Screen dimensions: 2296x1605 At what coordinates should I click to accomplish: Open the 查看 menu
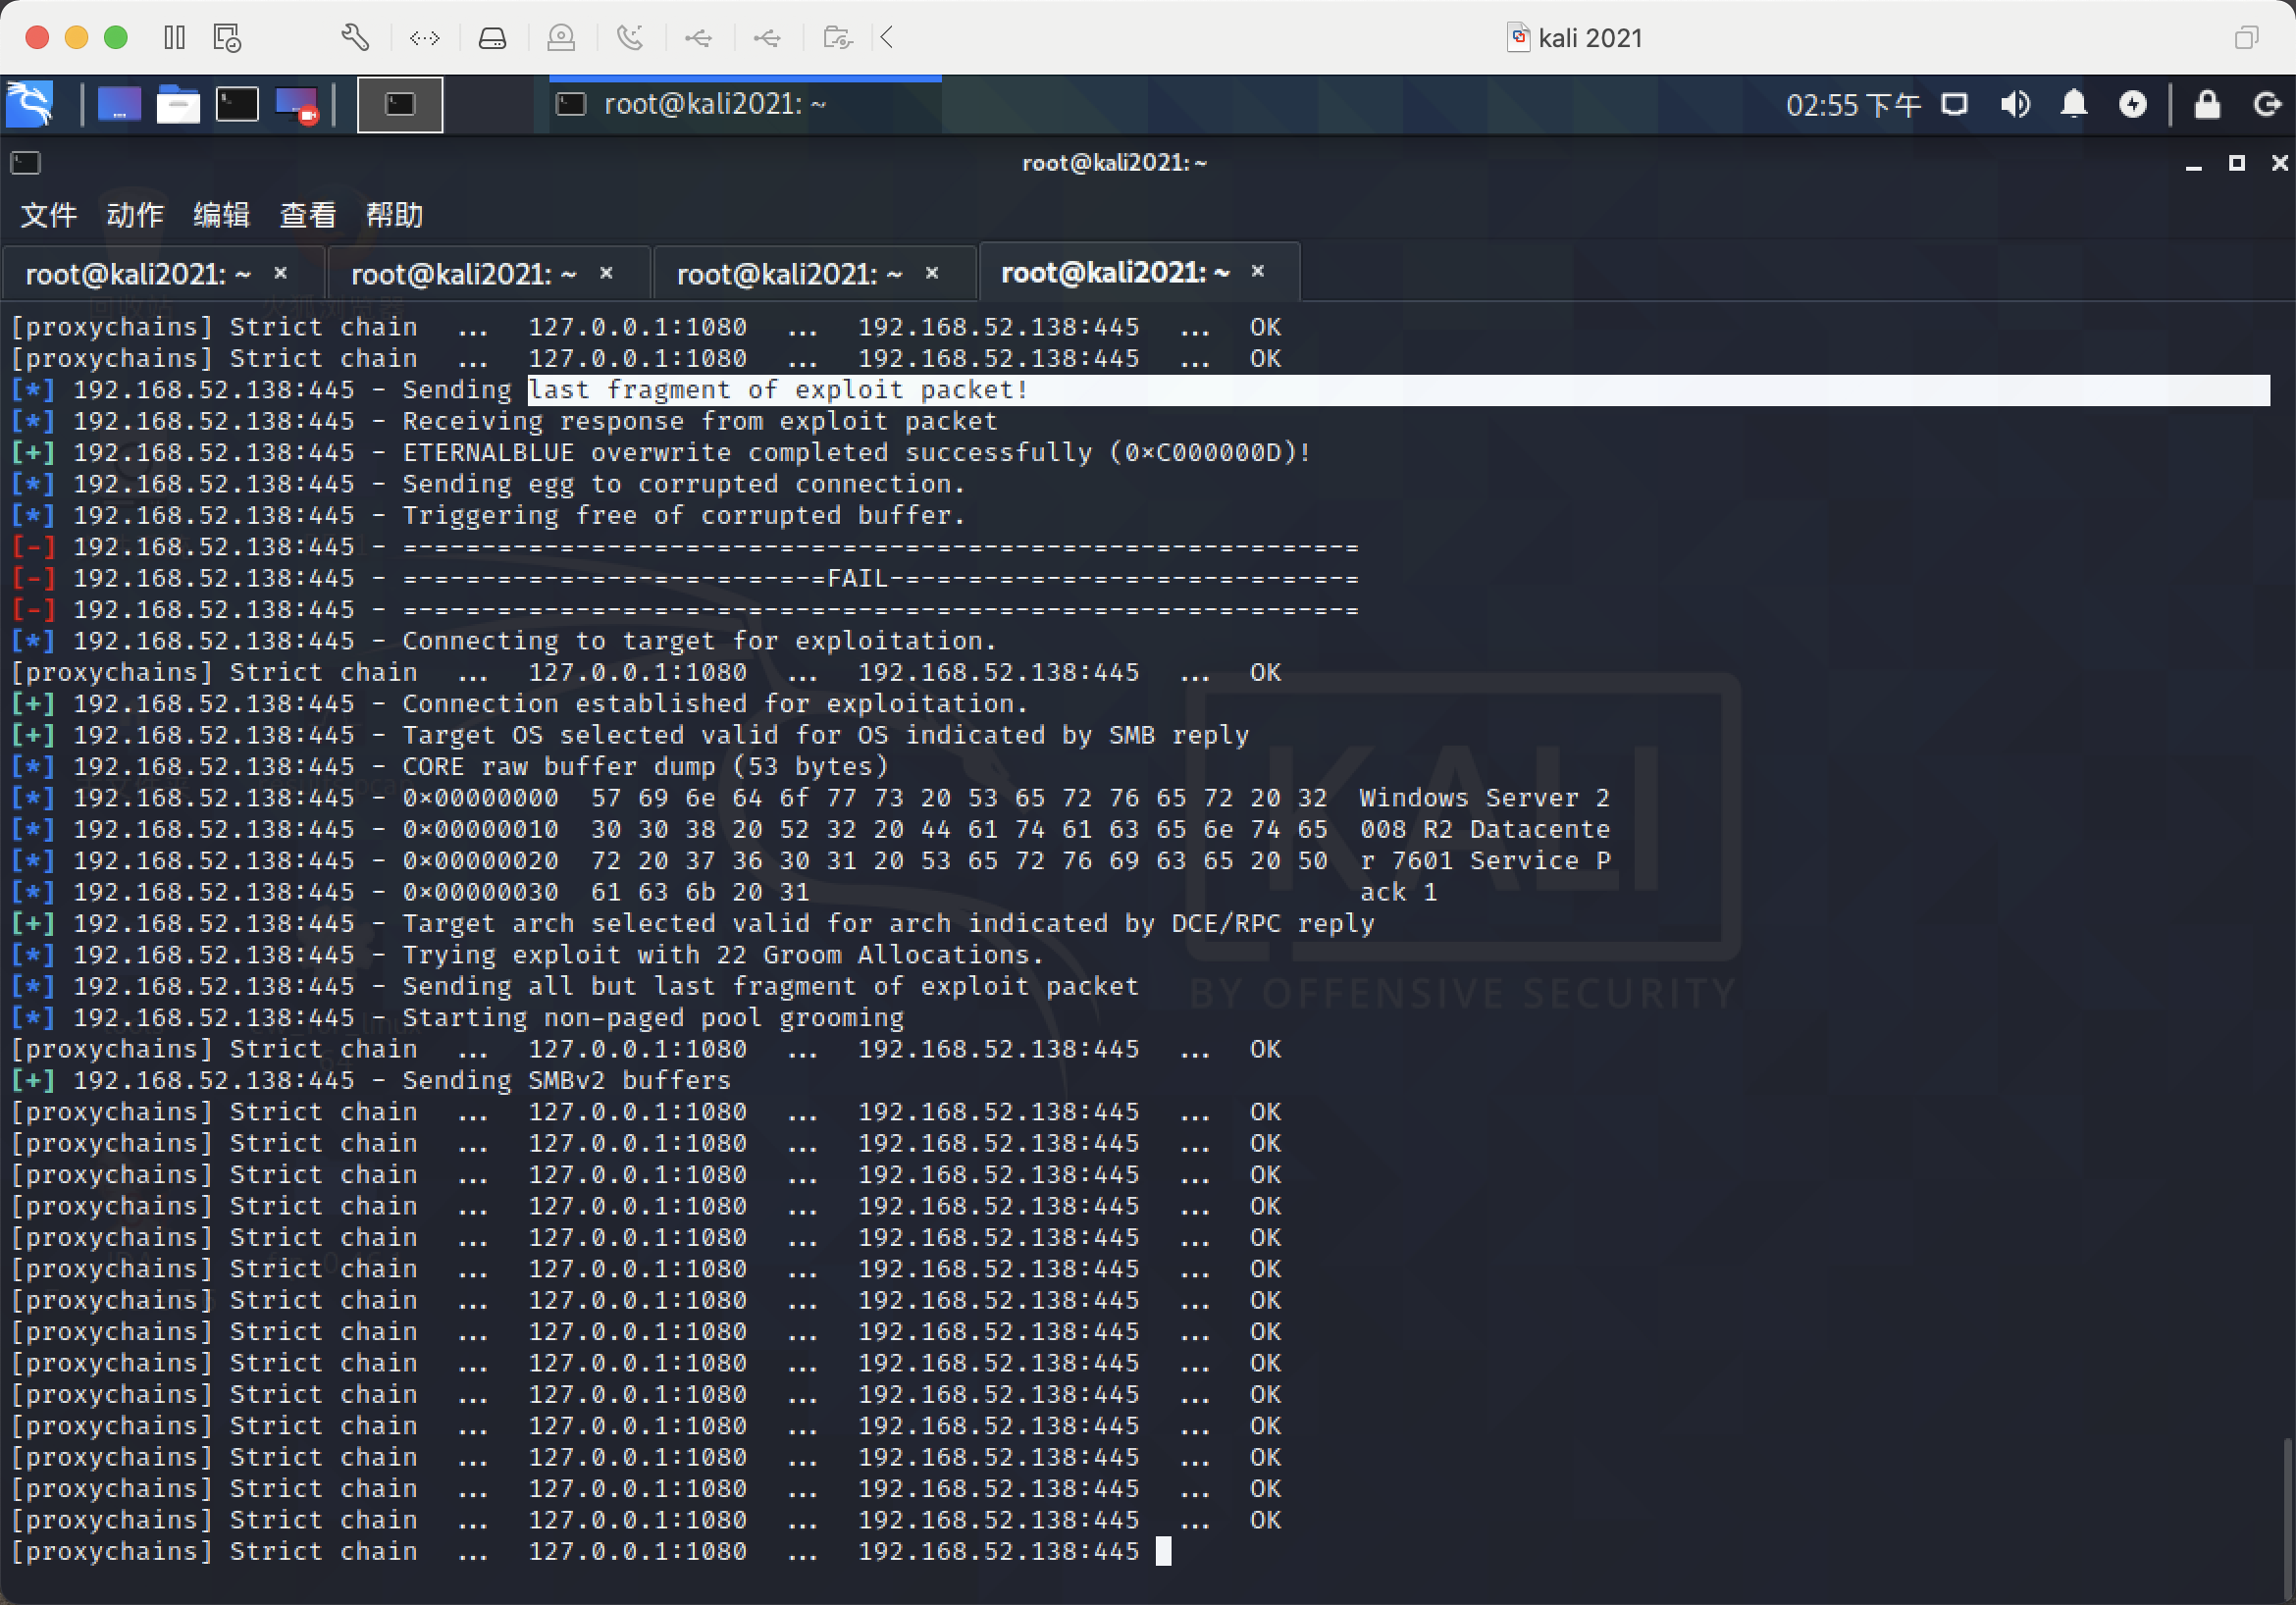point(307,215)
